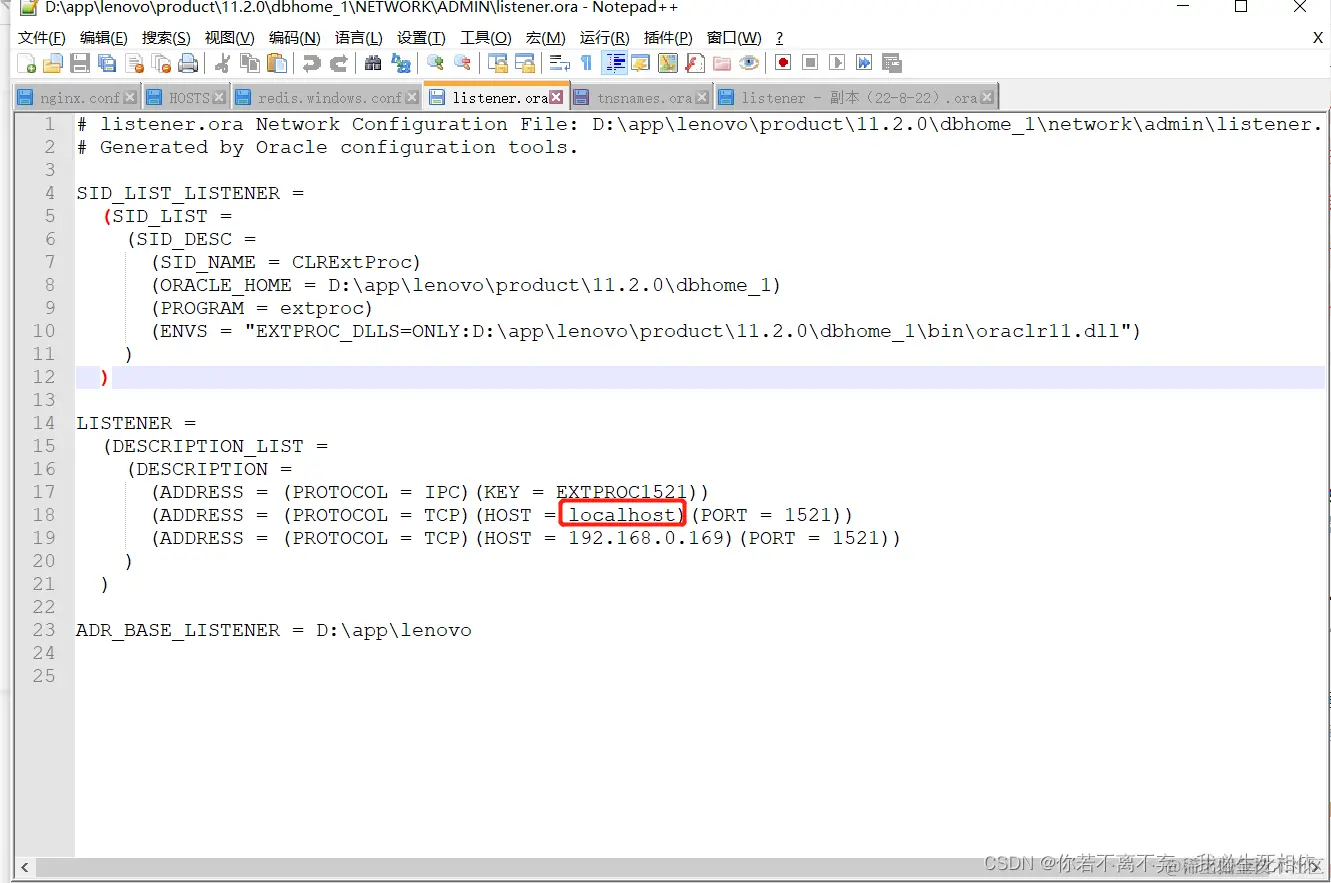The height and width of the screenshot is (883, 1331).
Task: Click the synchronize horizontal scrolling icon
Action: point(524,63)
